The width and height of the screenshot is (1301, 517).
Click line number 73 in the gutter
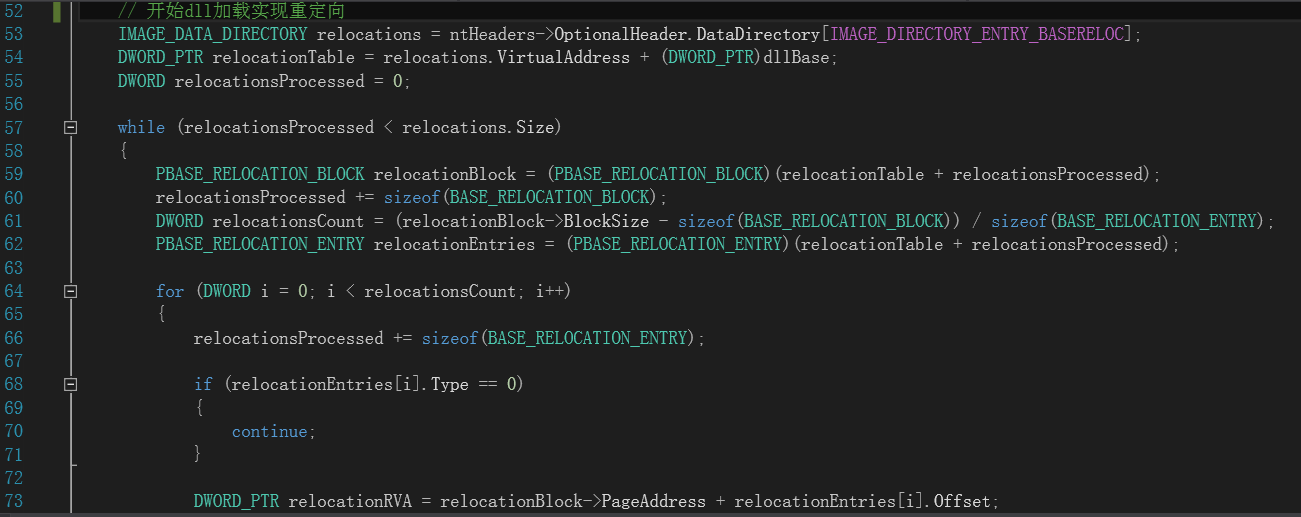[x=14, y=501]
